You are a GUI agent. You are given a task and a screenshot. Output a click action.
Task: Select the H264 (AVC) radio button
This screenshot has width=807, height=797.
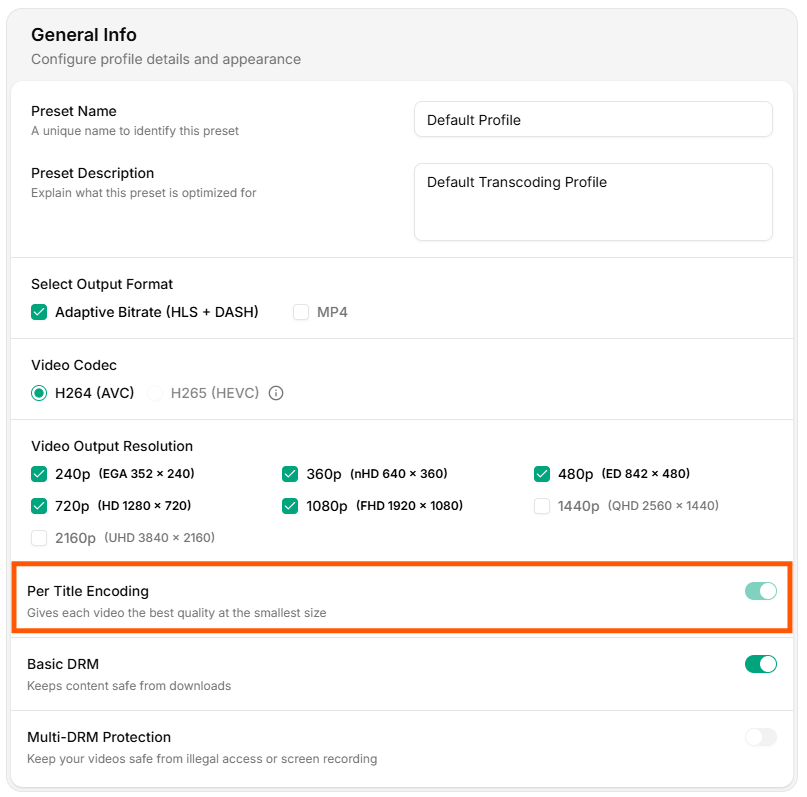(x=40, y=393)
